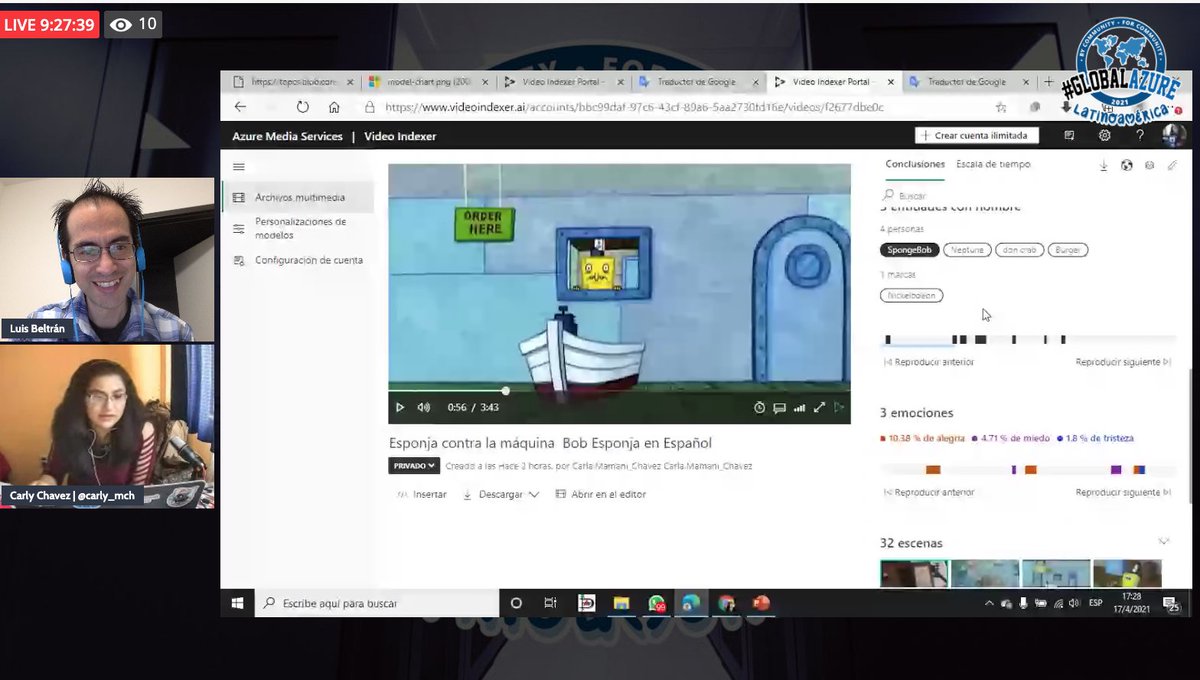Screen dimensions: 1200x680
Task: Collapse the 32 escenas section
Action: pyautogui.click(x=1163, y=542)
